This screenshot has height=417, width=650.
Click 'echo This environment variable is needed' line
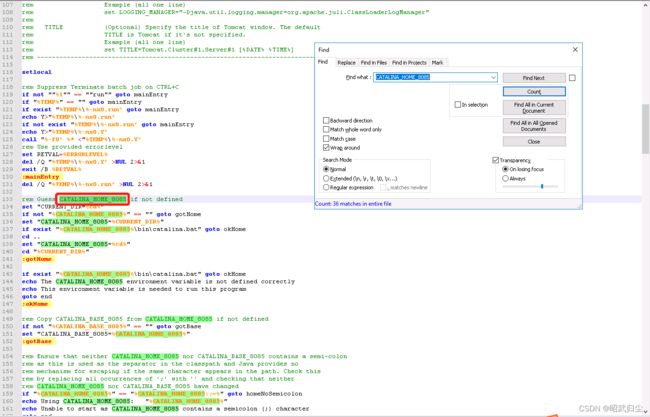pos(134,289)
